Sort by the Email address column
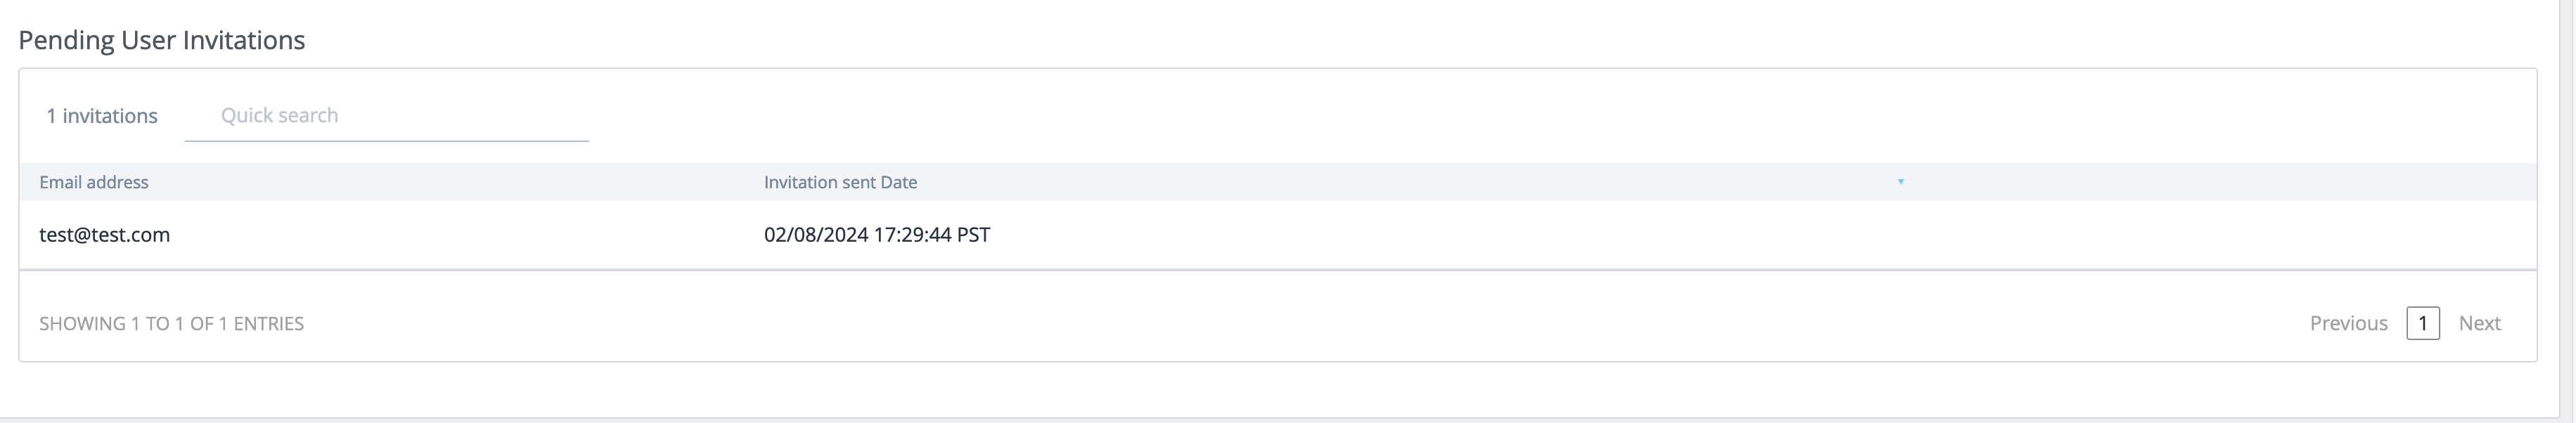The width and height of the screenshot is (2576, 423). (x=94, y=182)
